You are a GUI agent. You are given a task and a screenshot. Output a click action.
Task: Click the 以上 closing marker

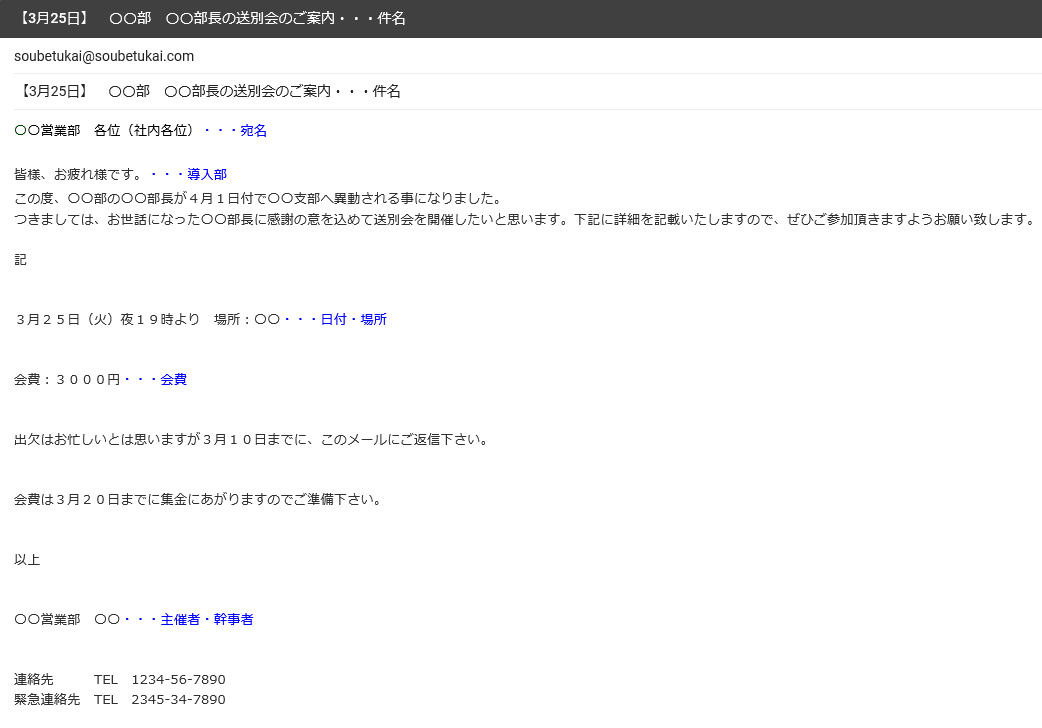coord(26,560)
